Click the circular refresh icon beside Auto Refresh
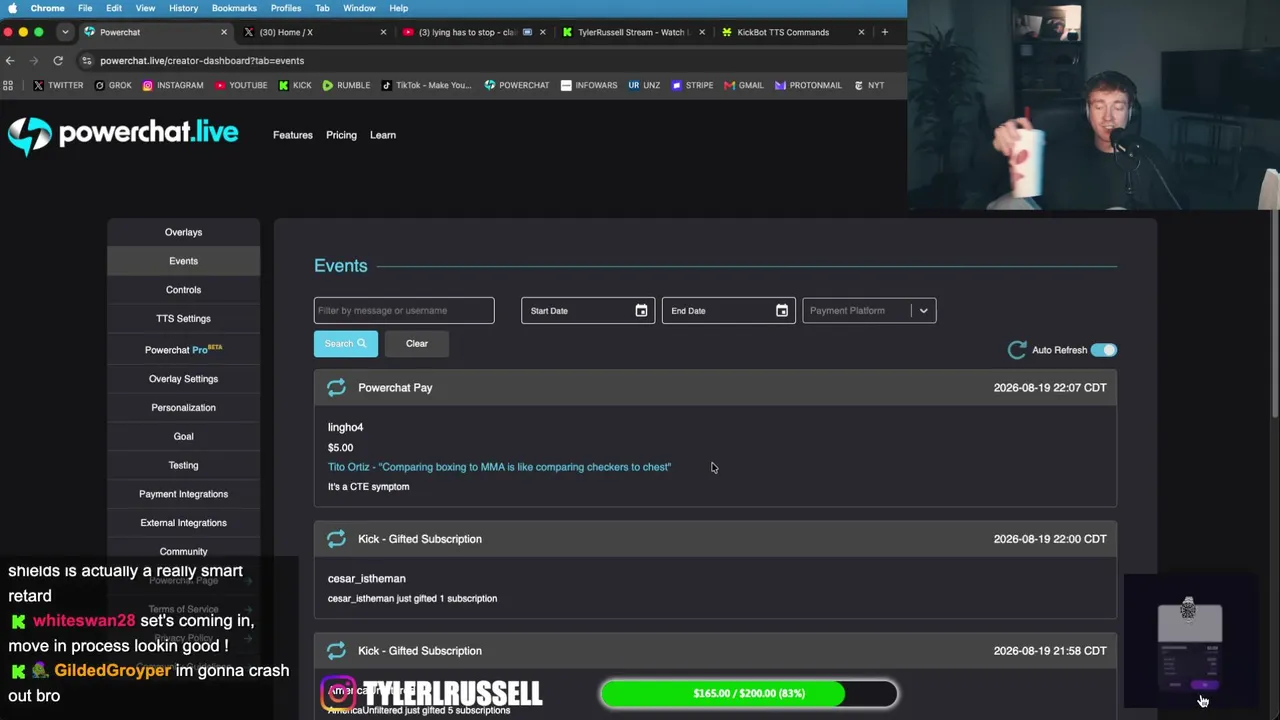Viewport: 1280px width, 720px height. 1017,350
